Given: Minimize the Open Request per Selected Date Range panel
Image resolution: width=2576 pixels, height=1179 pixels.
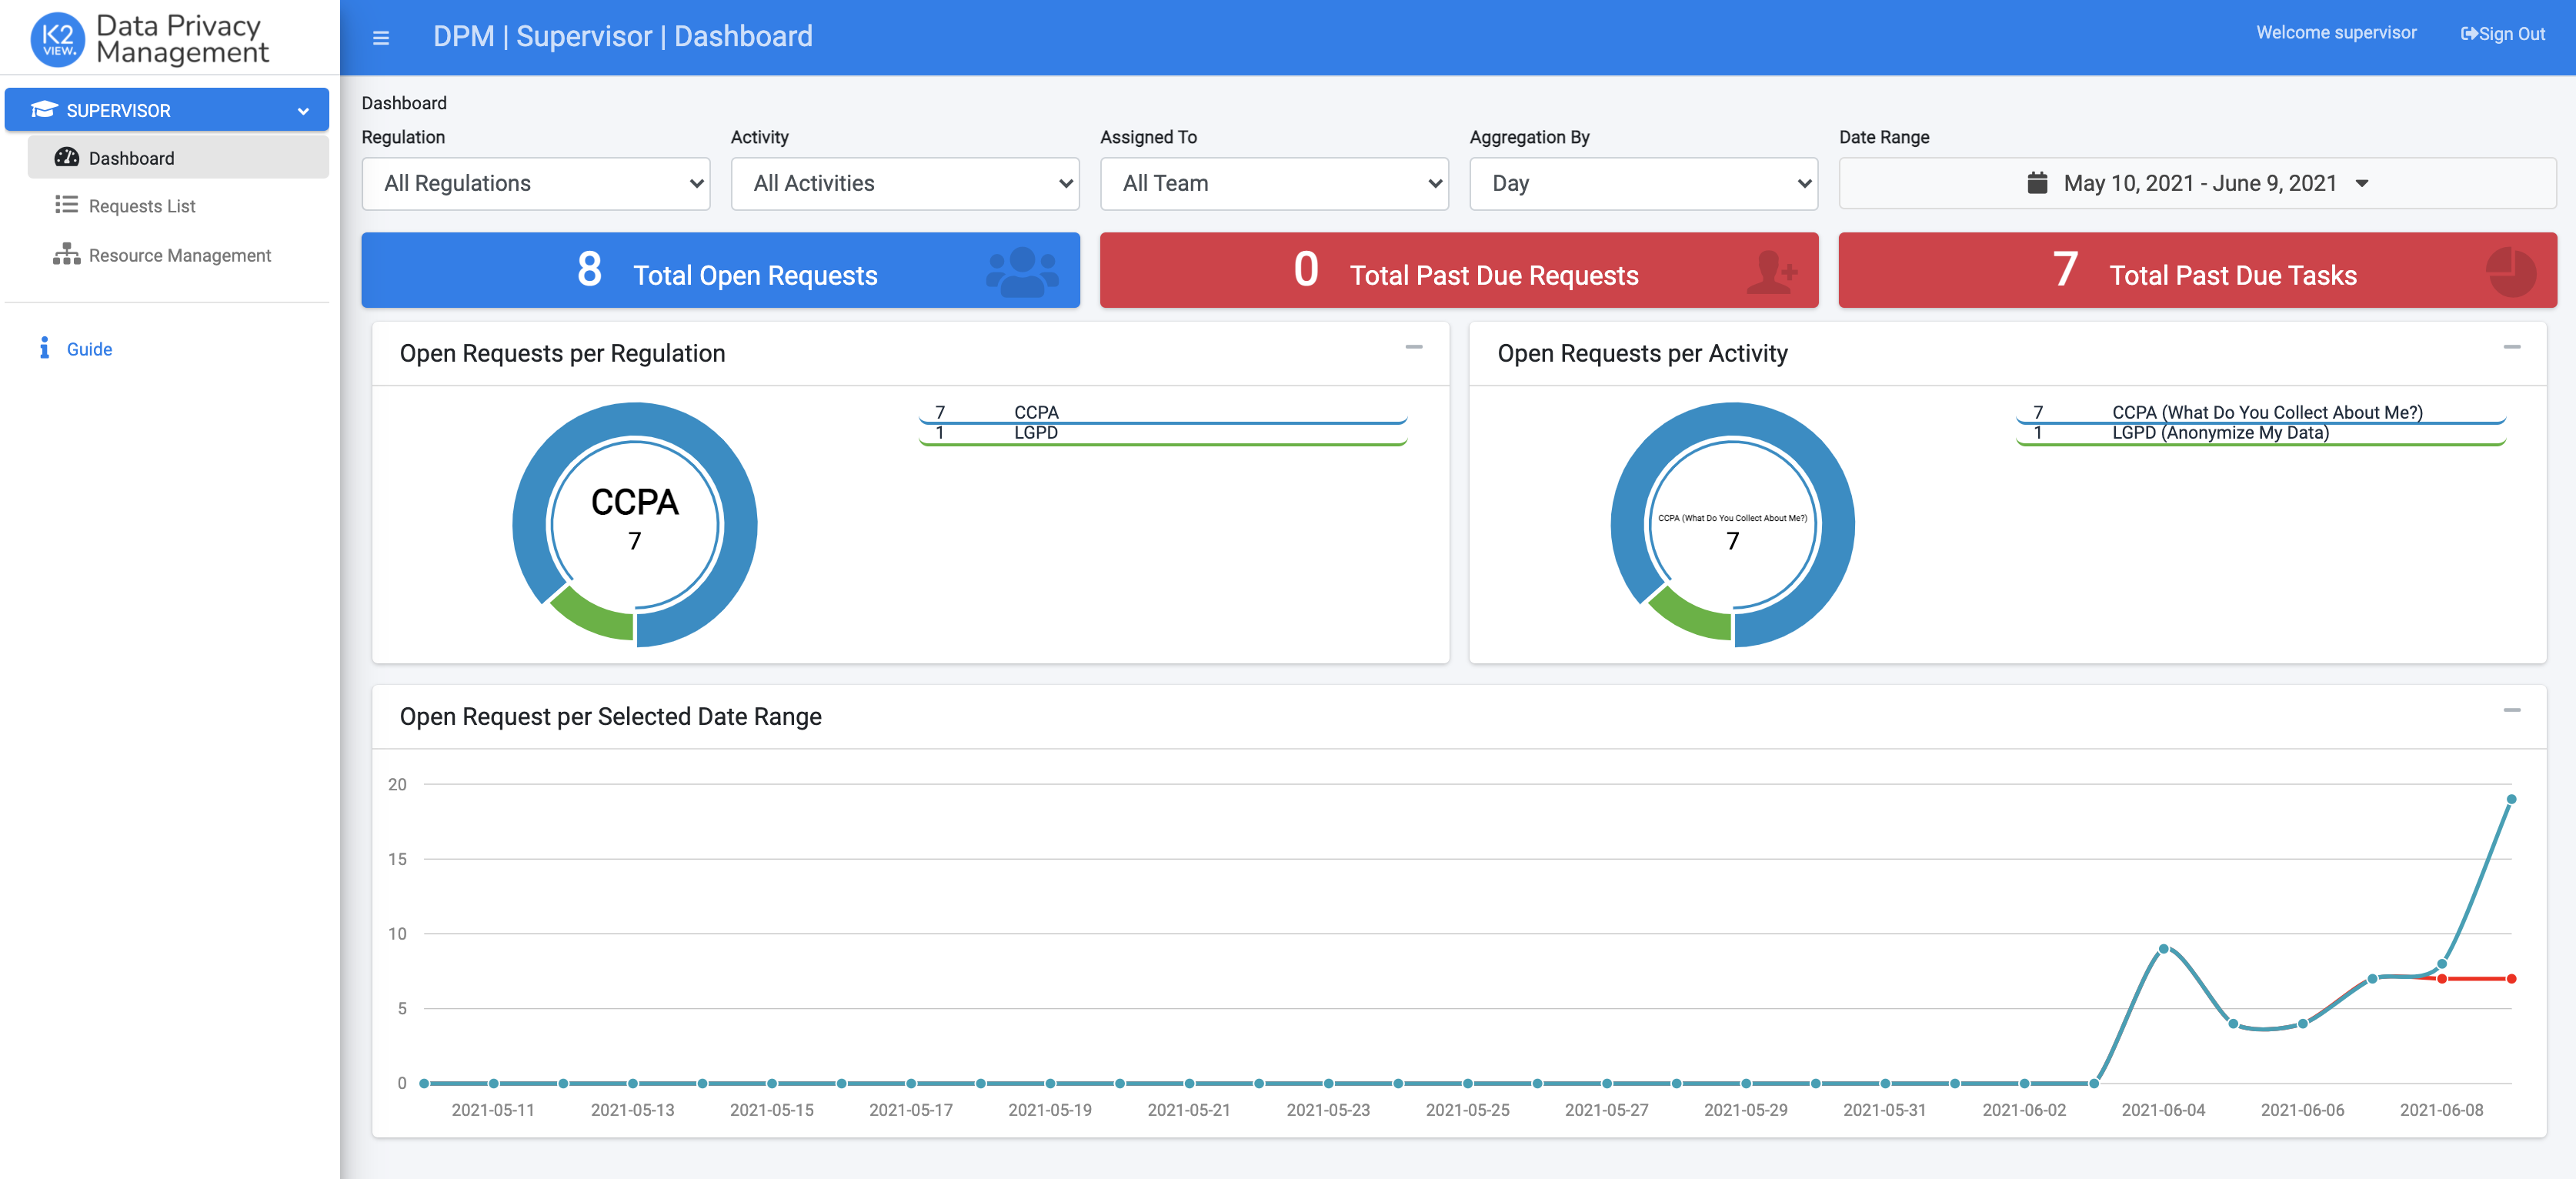Looking at the screenshot, I should (x=2511, y=710).
